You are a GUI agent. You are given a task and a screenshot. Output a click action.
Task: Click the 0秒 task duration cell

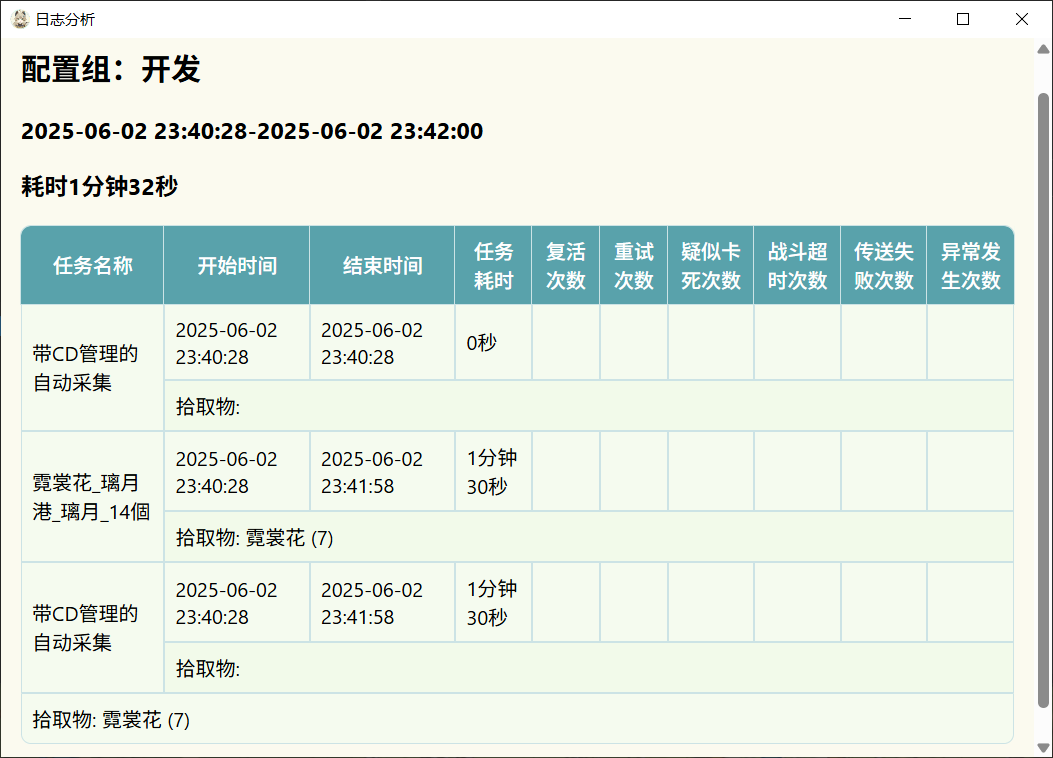[x=493, y=343]
